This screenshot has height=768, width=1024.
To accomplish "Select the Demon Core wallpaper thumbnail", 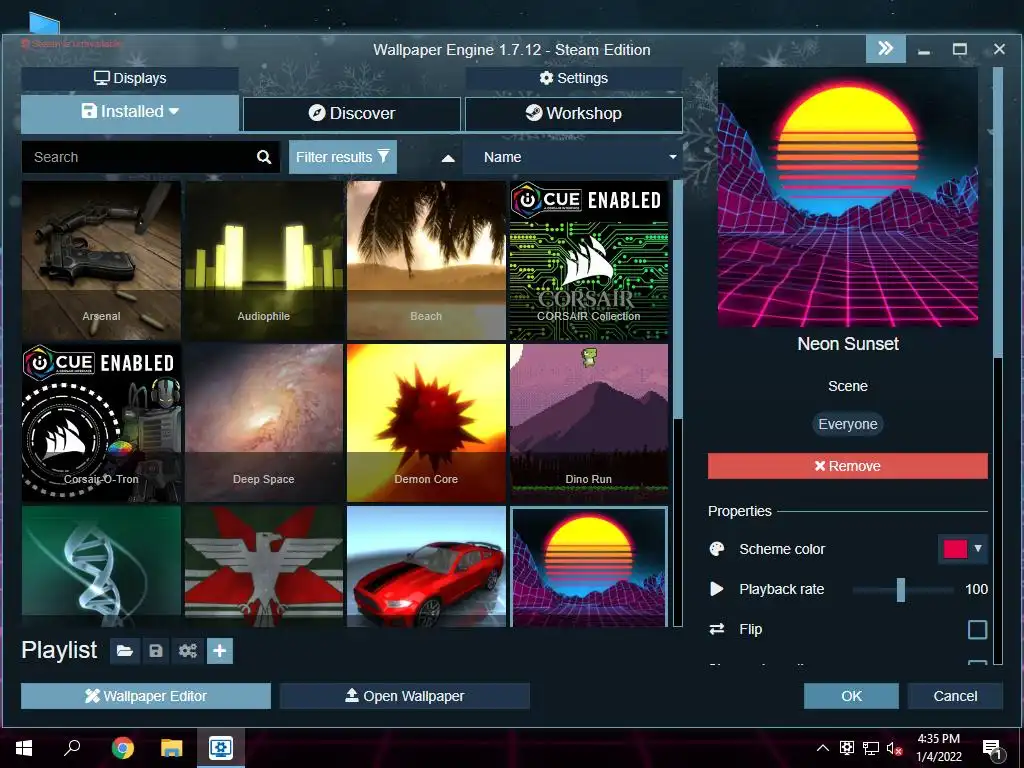I will click(426, 423).
